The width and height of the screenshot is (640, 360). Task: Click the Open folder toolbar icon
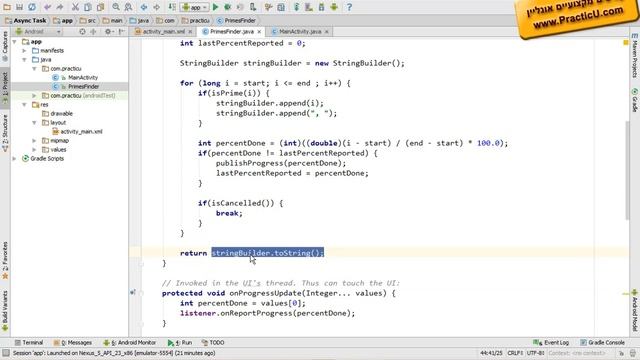pos(7,7)
